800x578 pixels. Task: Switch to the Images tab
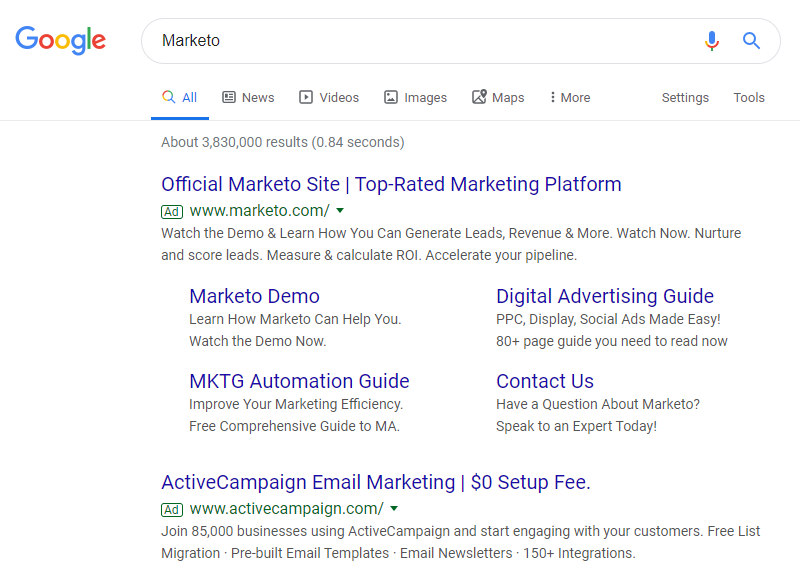point(415,97)
